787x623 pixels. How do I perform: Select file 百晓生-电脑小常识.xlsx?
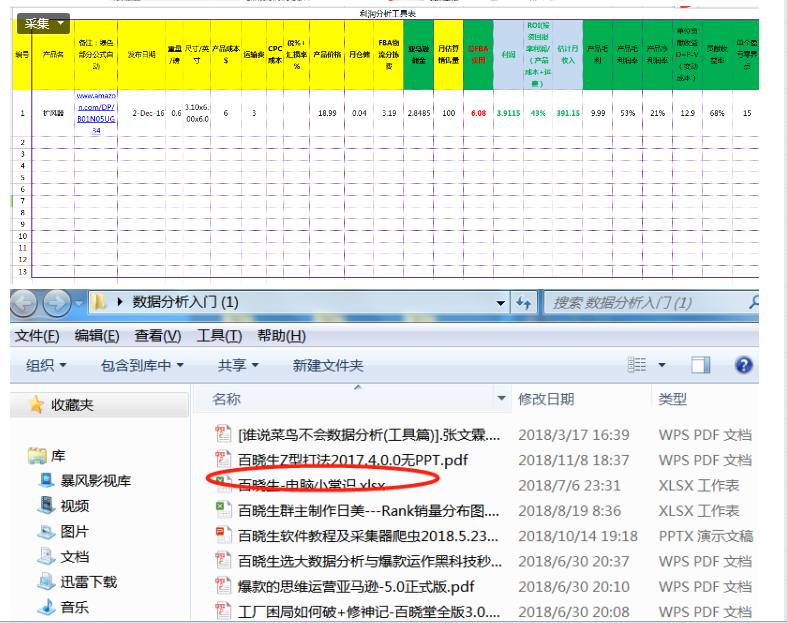coord(312,485)
